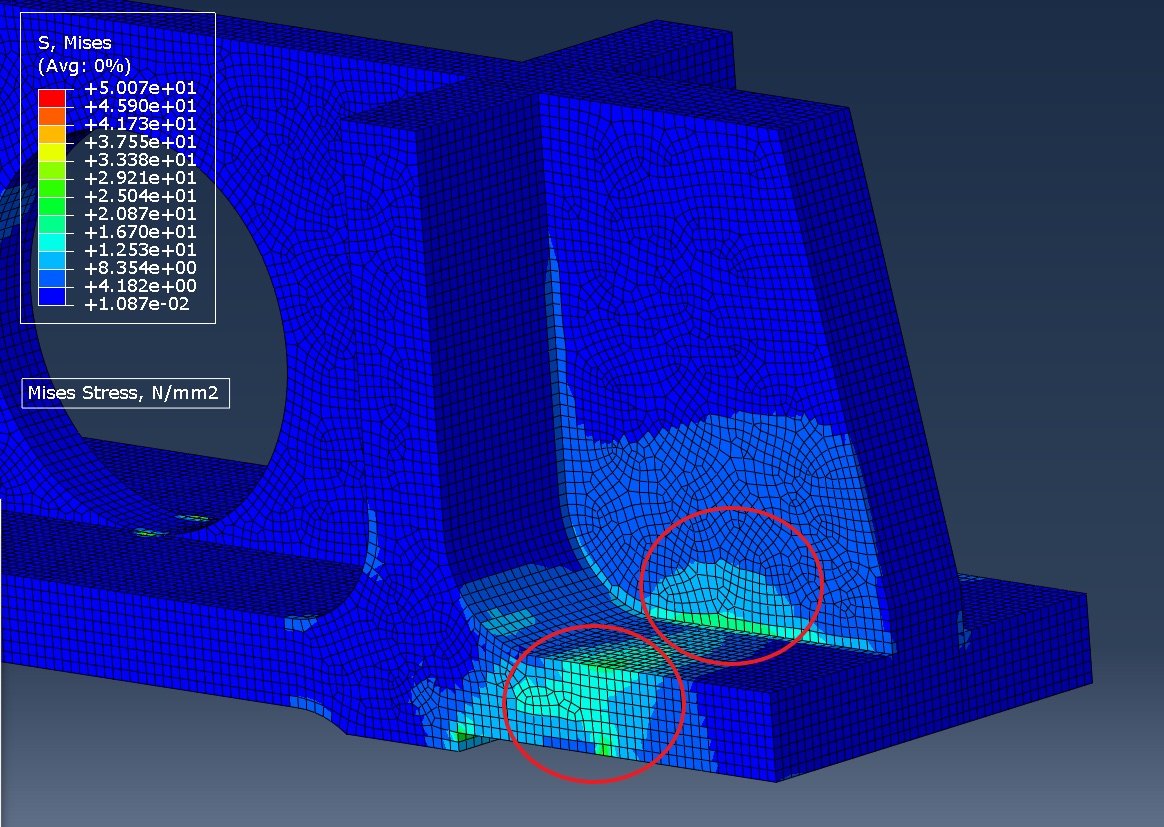
Task: Select the orange legend color band
Action: (x=52, y=115)
